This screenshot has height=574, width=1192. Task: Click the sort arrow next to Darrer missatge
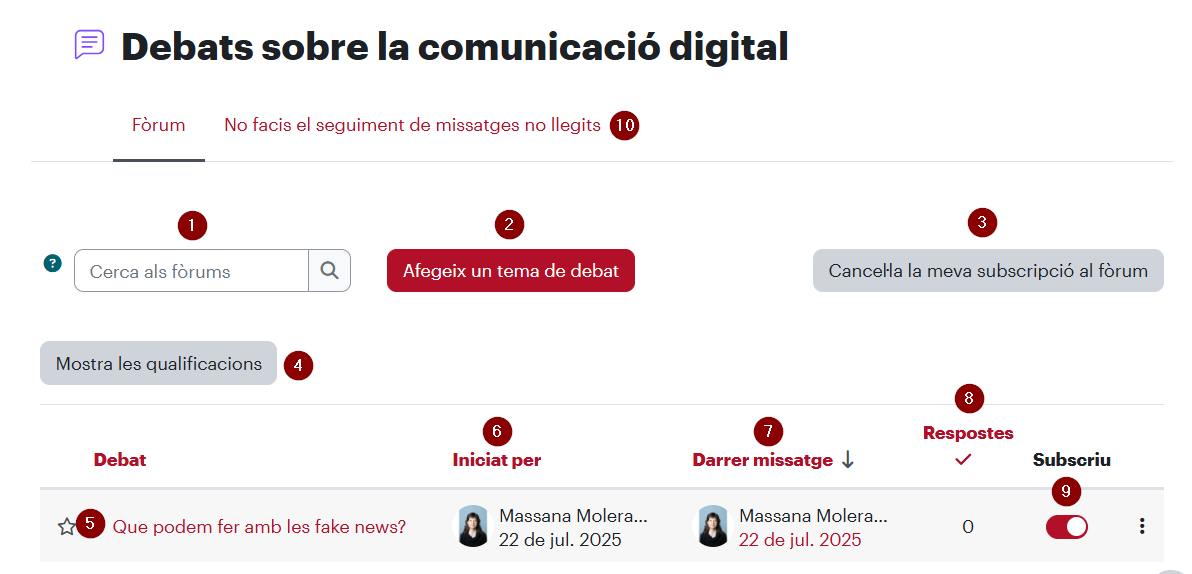pos(848,460)
